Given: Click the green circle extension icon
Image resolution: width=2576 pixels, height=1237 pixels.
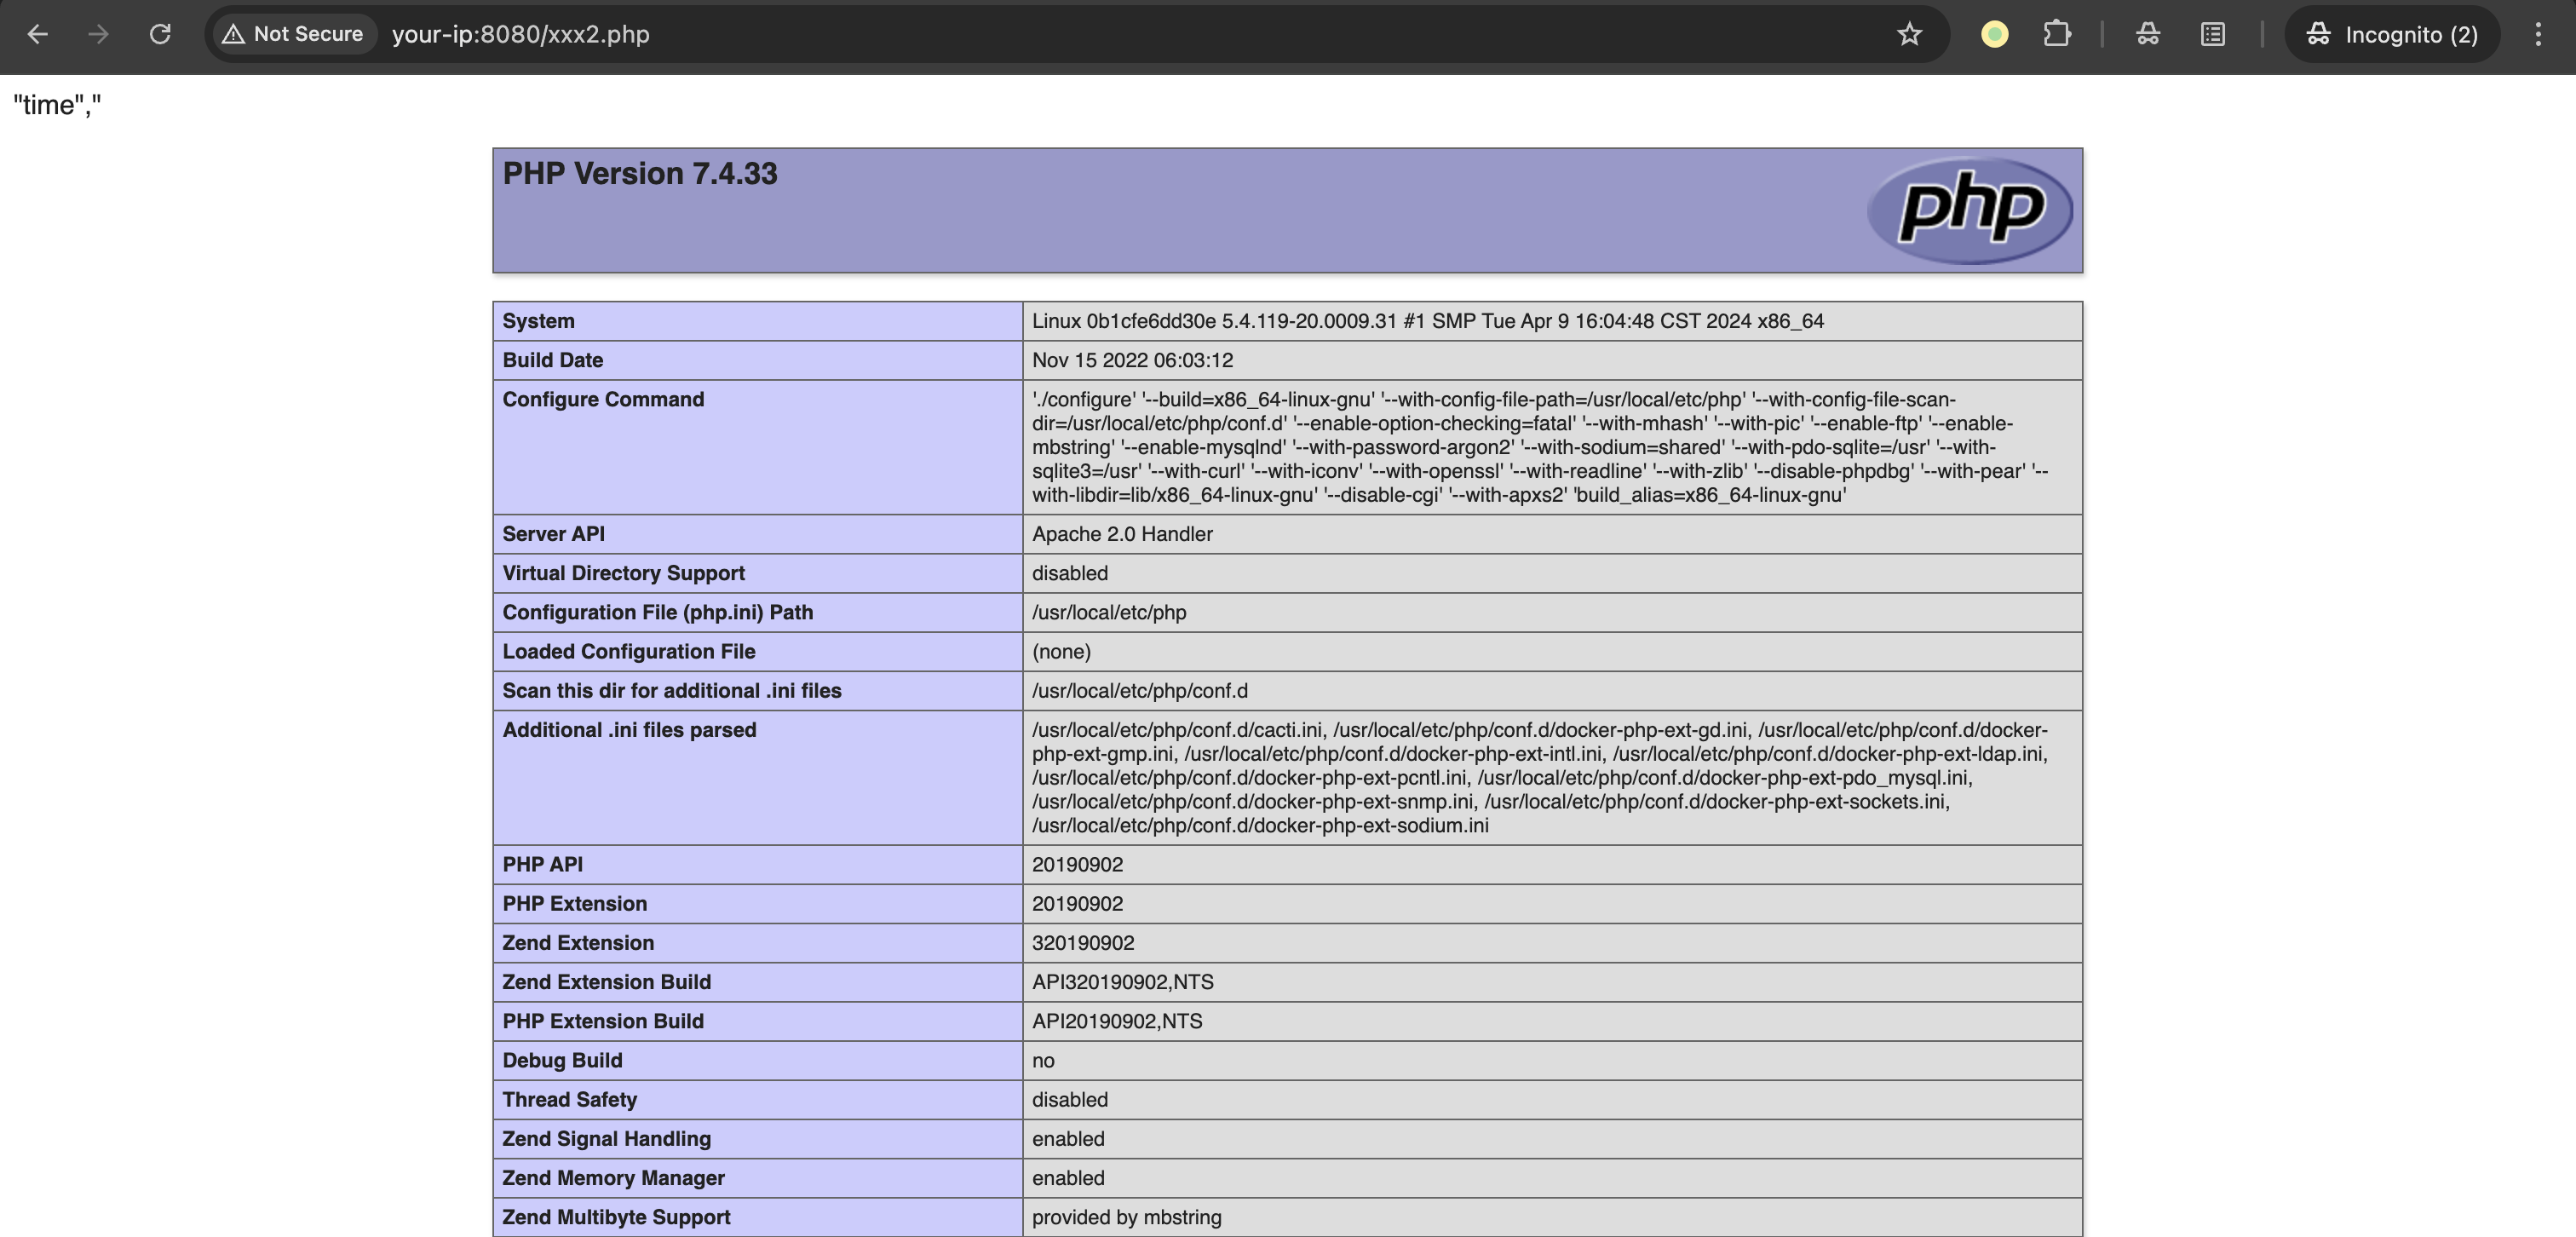Looking at the screenshot, I should (1994, 34).
